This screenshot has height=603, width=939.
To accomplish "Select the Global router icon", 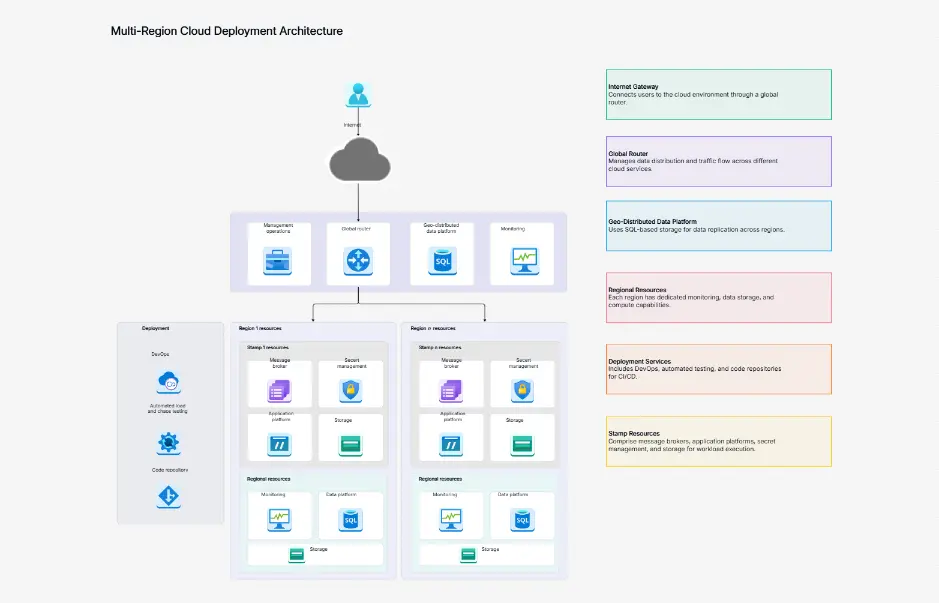I will (357, 258).
